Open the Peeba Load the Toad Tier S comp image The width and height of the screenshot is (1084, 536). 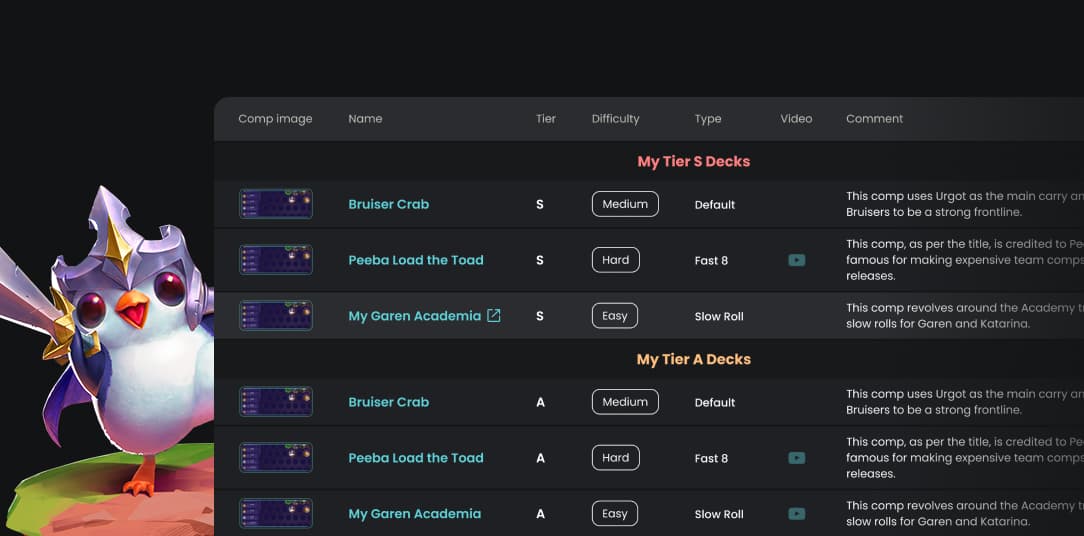(x=276, y=260)
